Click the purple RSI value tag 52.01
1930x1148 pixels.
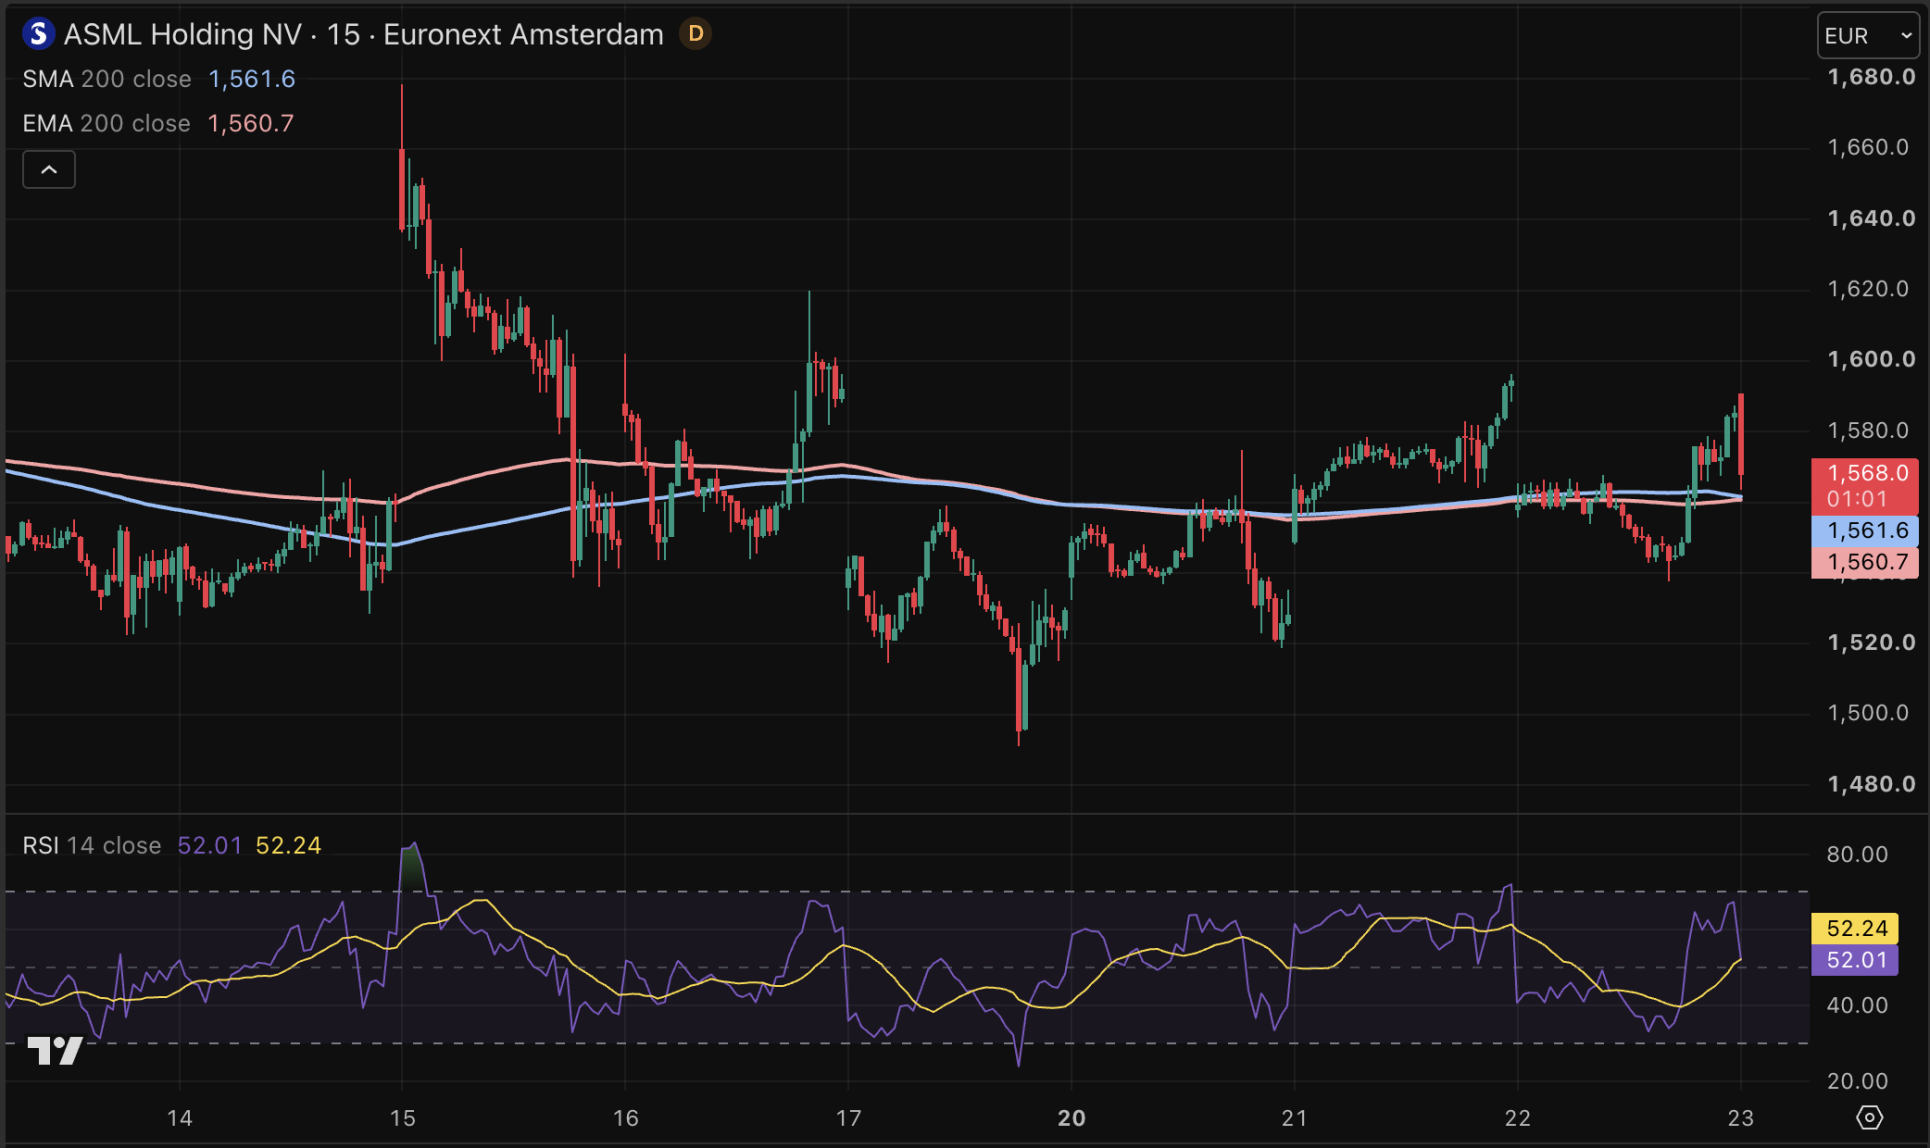coord(1855,961)
